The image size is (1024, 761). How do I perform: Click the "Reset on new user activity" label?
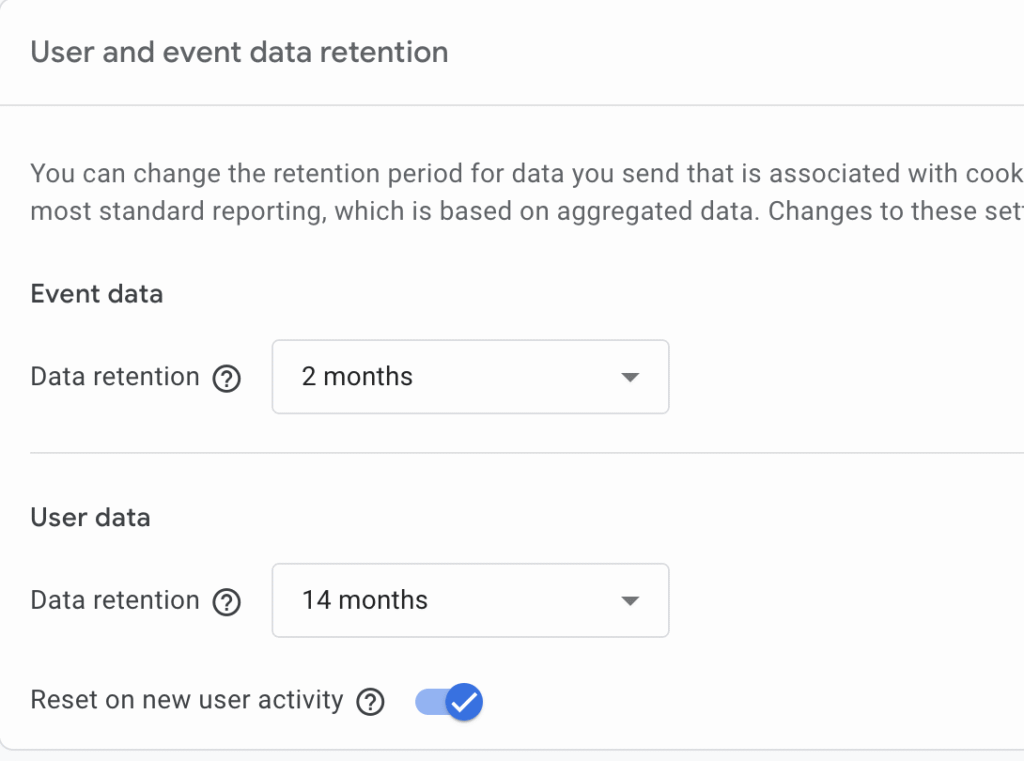pos(187,700)
